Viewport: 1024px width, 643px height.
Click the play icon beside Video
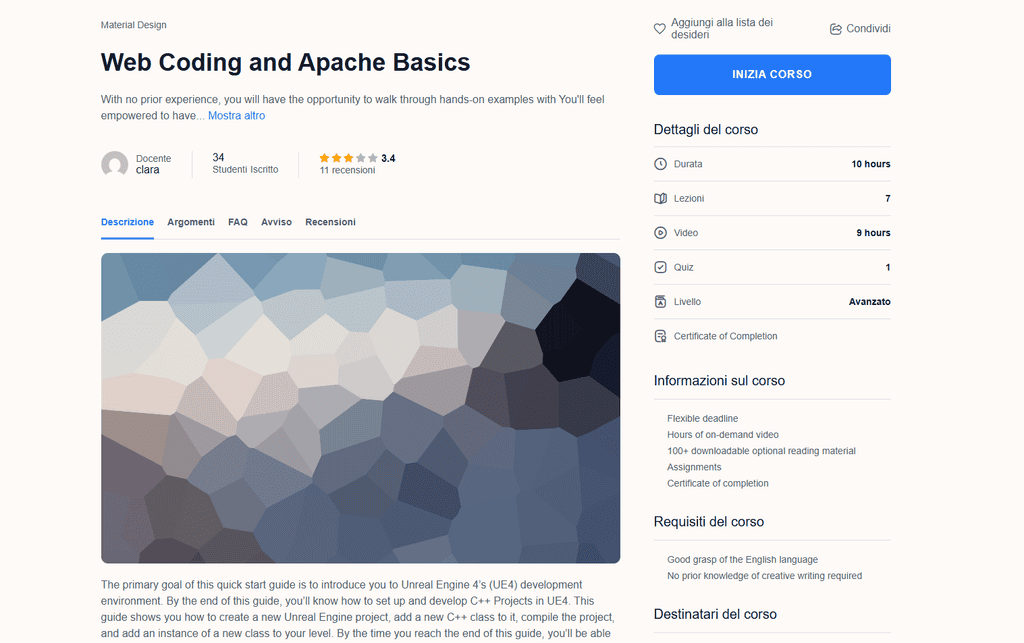pyautogui.click(x=660, y=233)
